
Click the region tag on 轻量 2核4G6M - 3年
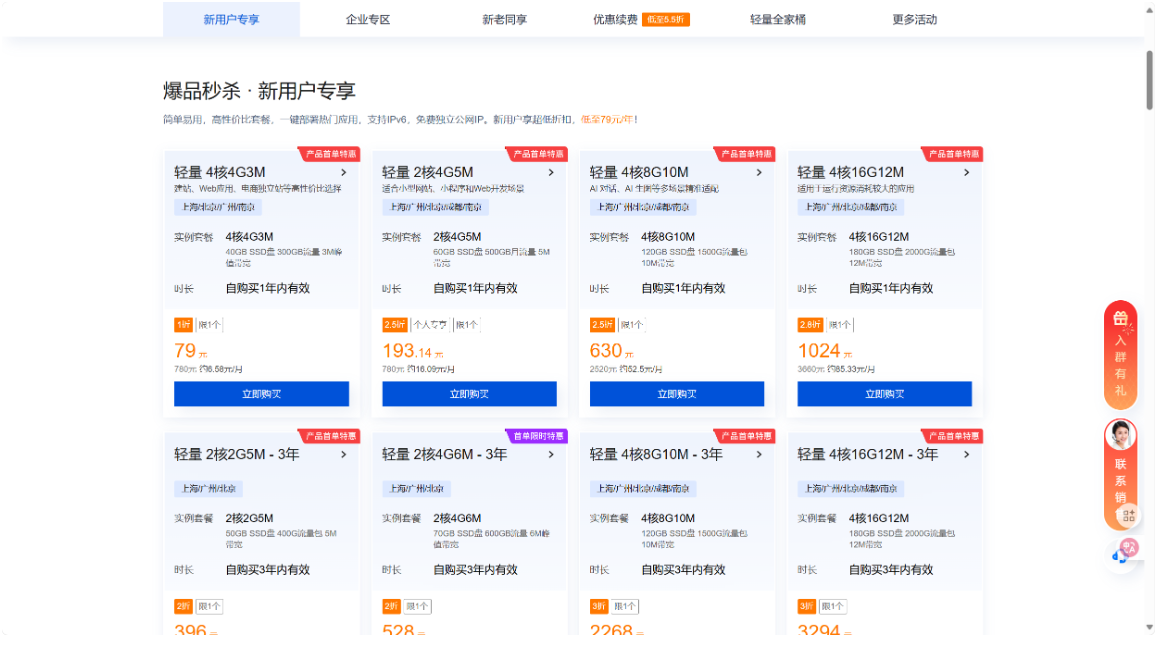click(x=417, y=489)
